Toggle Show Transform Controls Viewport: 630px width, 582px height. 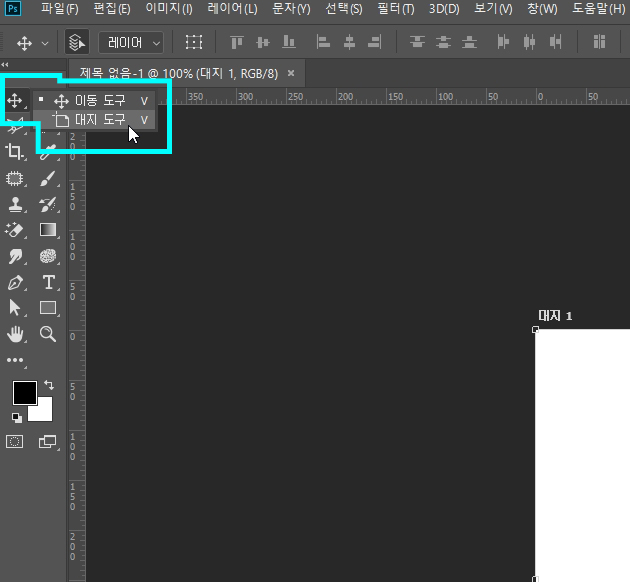click(x=194, y=42)
